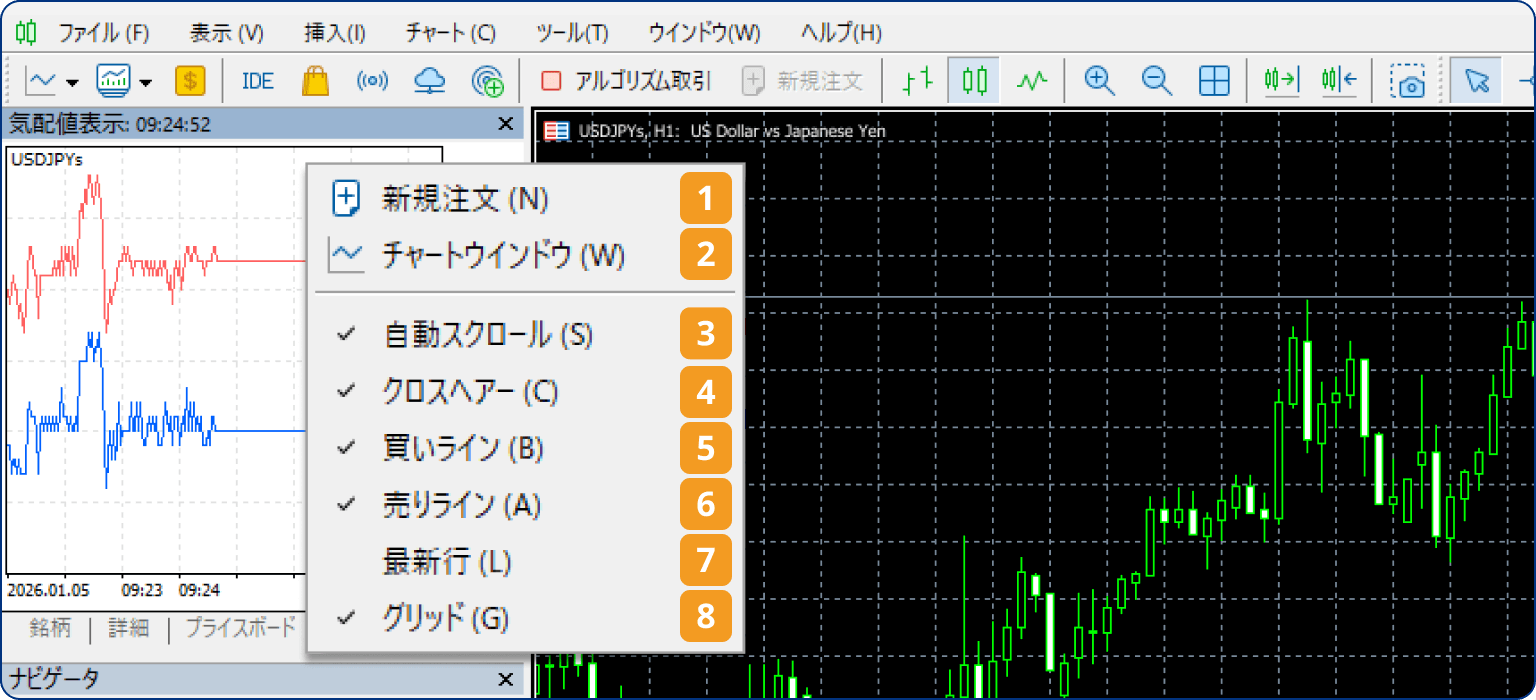Open the Market with the shopping bag icon
This screenshot has height=700, width=1536.
315,81
